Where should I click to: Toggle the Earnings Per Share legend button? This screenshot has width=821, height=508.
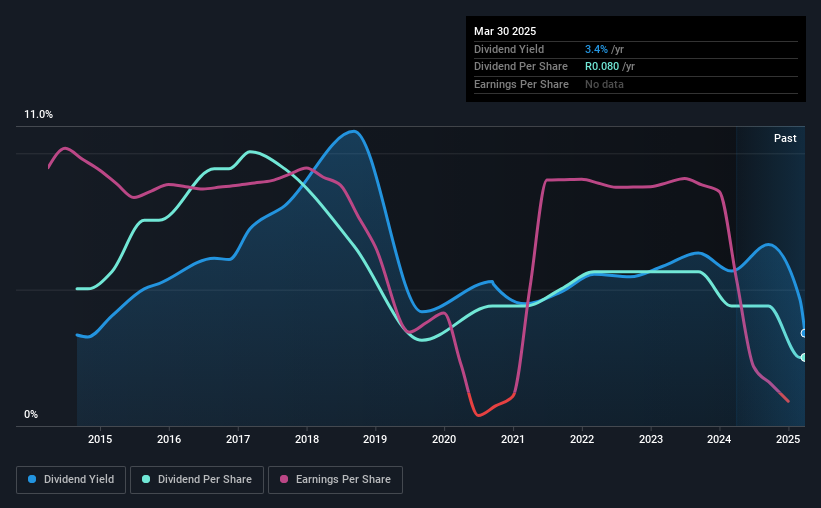click(335, 480)
